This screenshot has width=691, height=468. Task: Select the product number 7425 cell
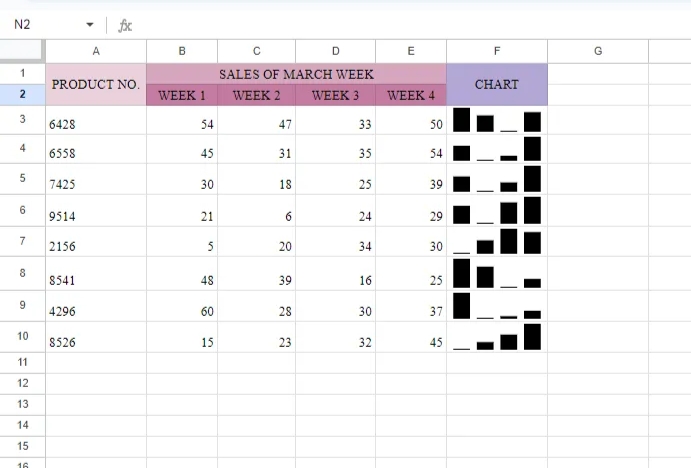pyautogui.click(x=96, y=186)
